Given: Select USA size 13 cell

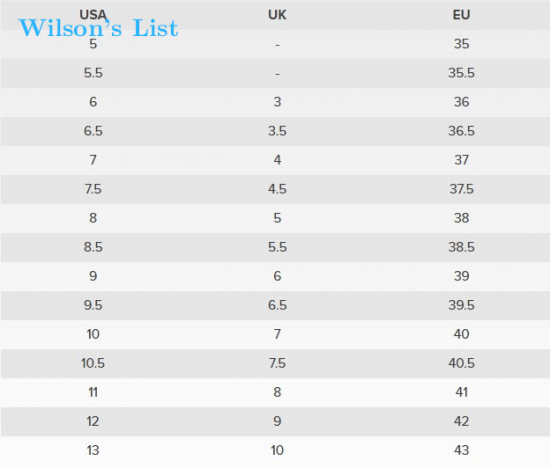Looking at the screenshot, I should click(x=93, y=450).
